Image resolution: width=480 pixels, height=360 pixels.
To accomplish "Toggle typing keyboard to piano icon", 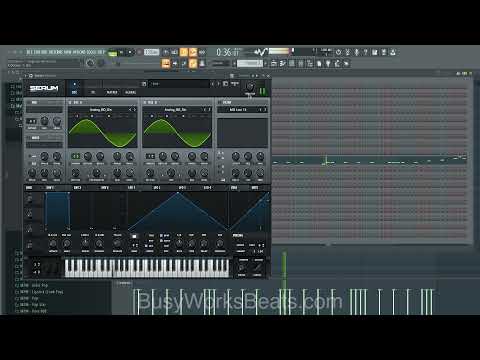I will tap(166, 63).
